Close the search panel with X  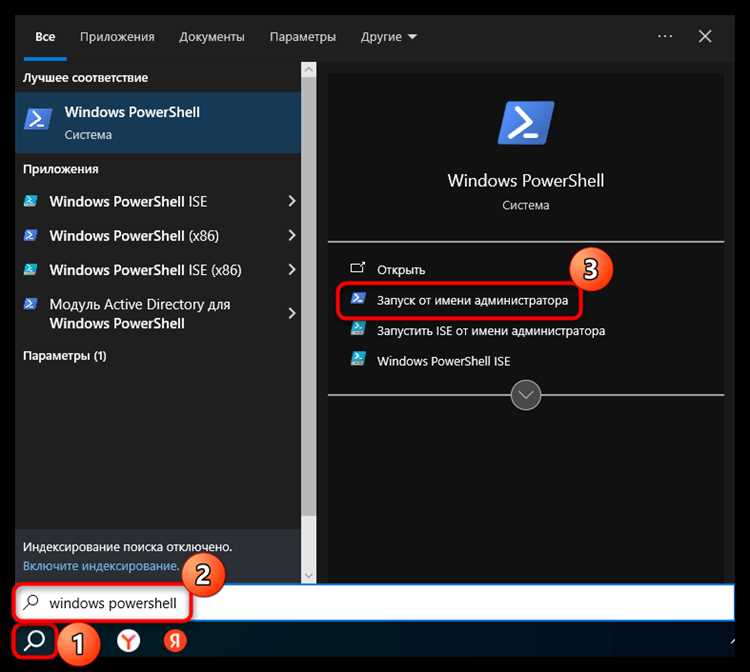[705, 36]
